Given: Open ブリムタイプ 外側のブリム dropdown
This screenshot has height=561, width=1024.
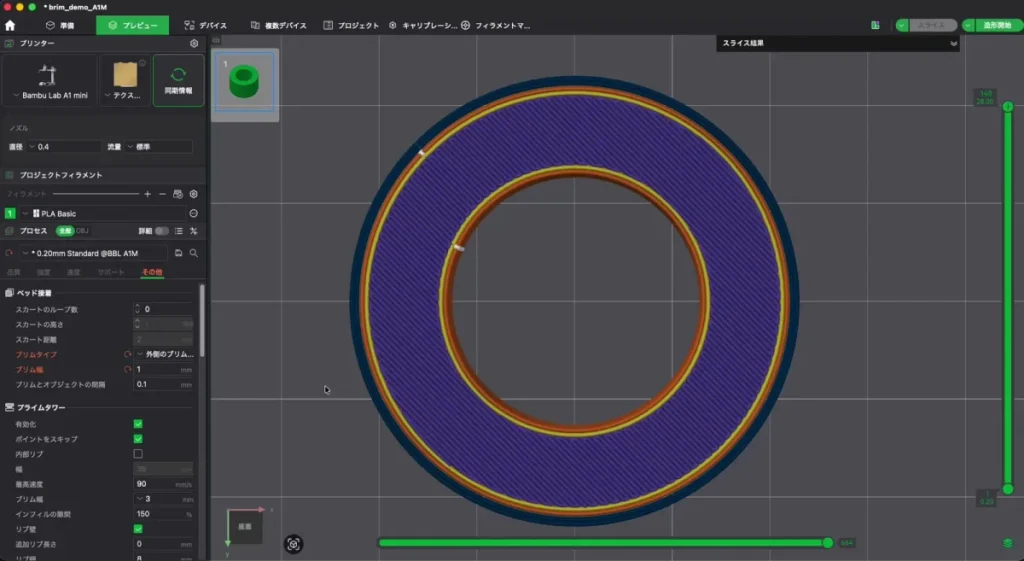Looking at the screenshot, I should pyautogui.click(x=165, y=355).
